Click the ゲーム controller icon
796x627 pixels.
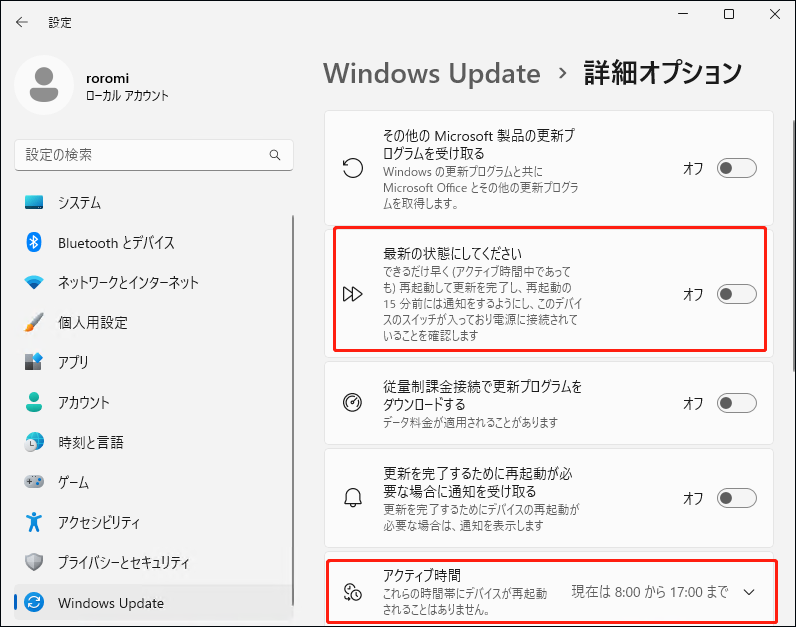(34, 482)
